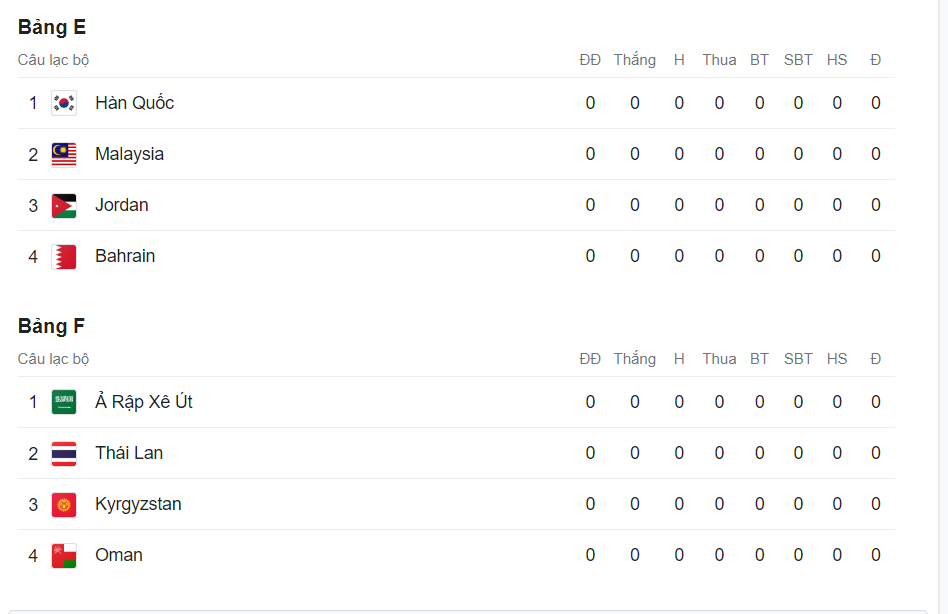
Task: Click the Bahrain flag icon
Action: [64, 256]
